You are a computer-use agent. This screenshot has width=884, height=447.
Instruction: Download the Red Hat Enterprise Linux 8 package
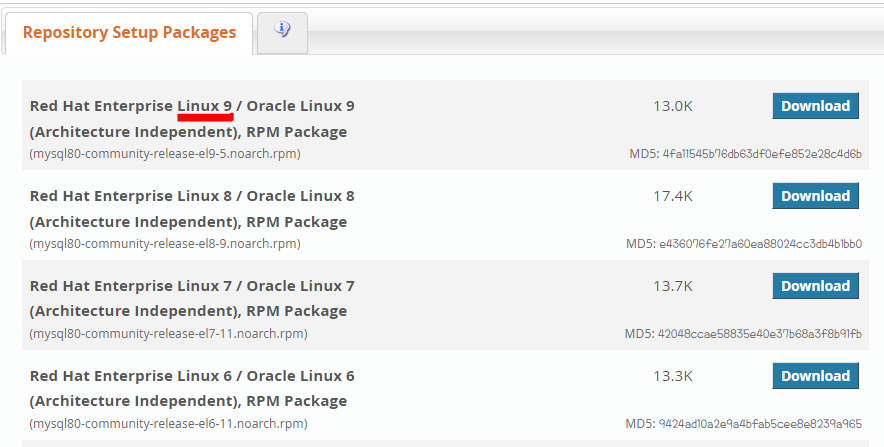(x=815, y=196)
